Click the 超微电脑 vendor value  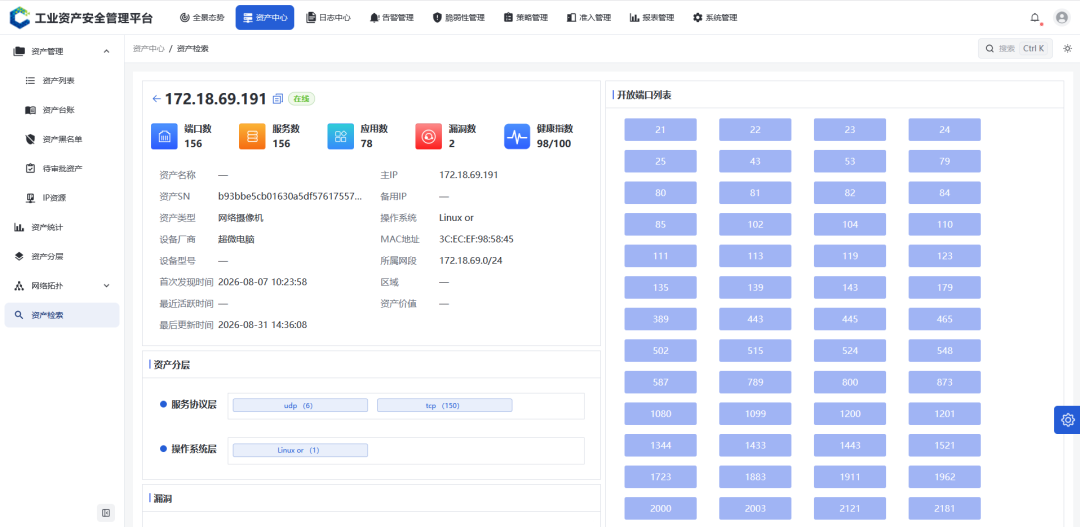tap(236, 239)
